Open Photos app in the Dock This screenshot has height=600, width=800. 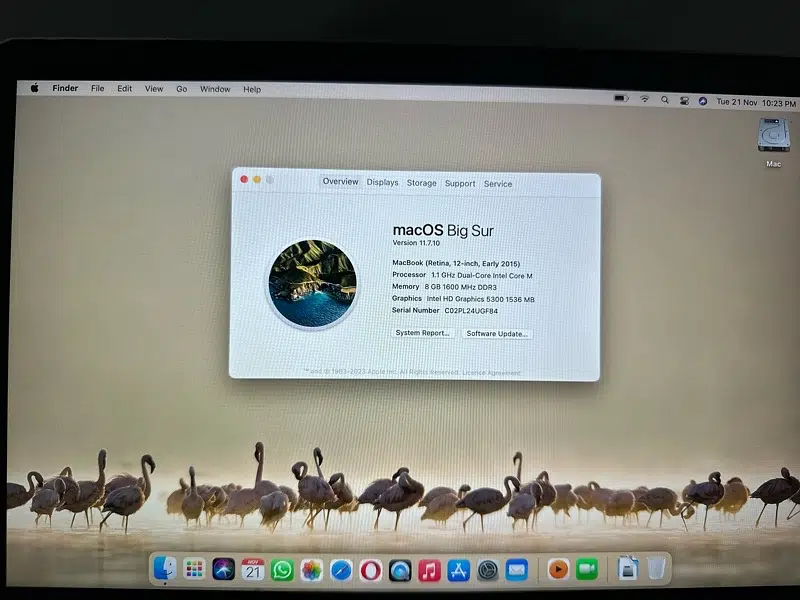point(311,570)
